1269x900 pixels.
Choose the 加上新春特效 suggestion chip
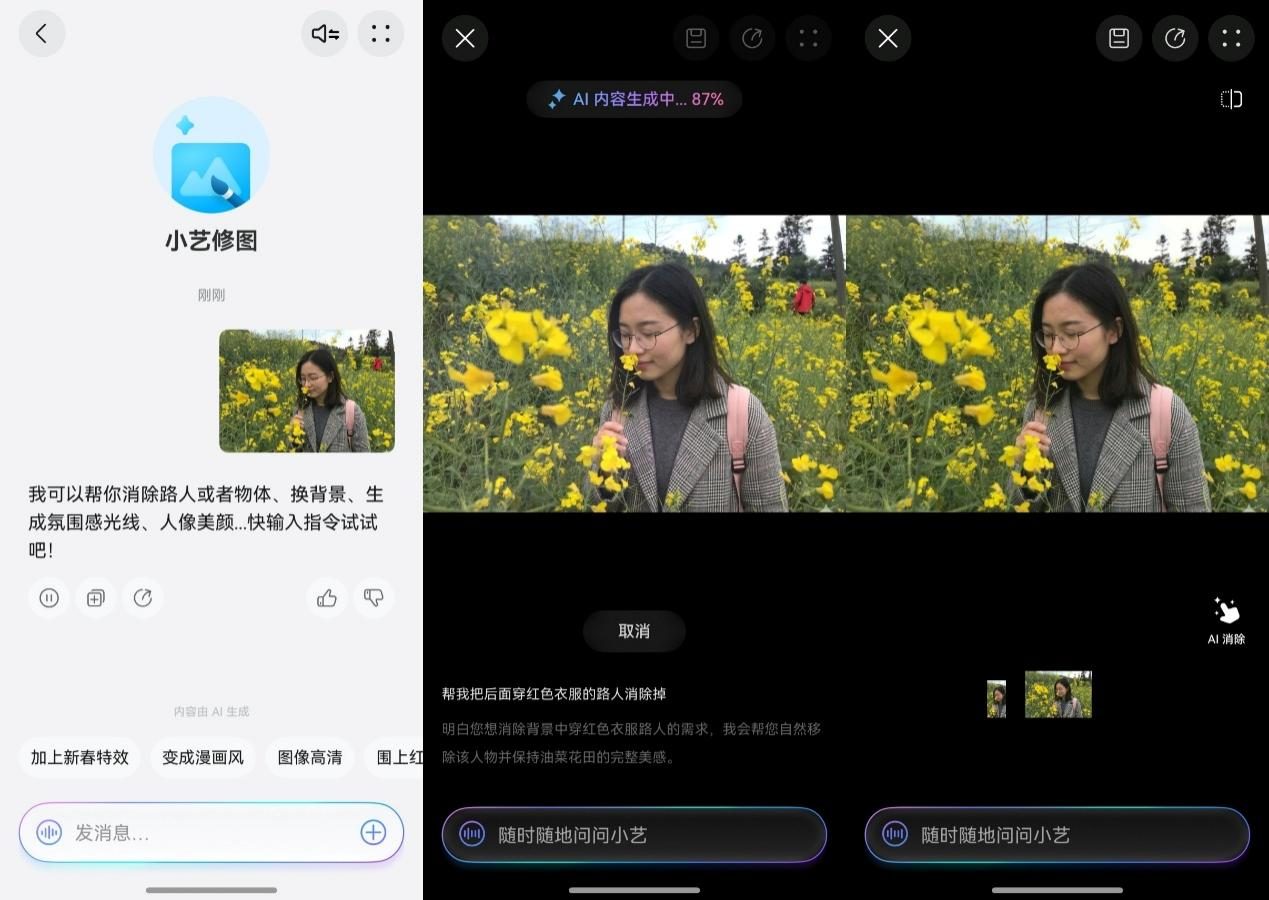tap(80, 757)
